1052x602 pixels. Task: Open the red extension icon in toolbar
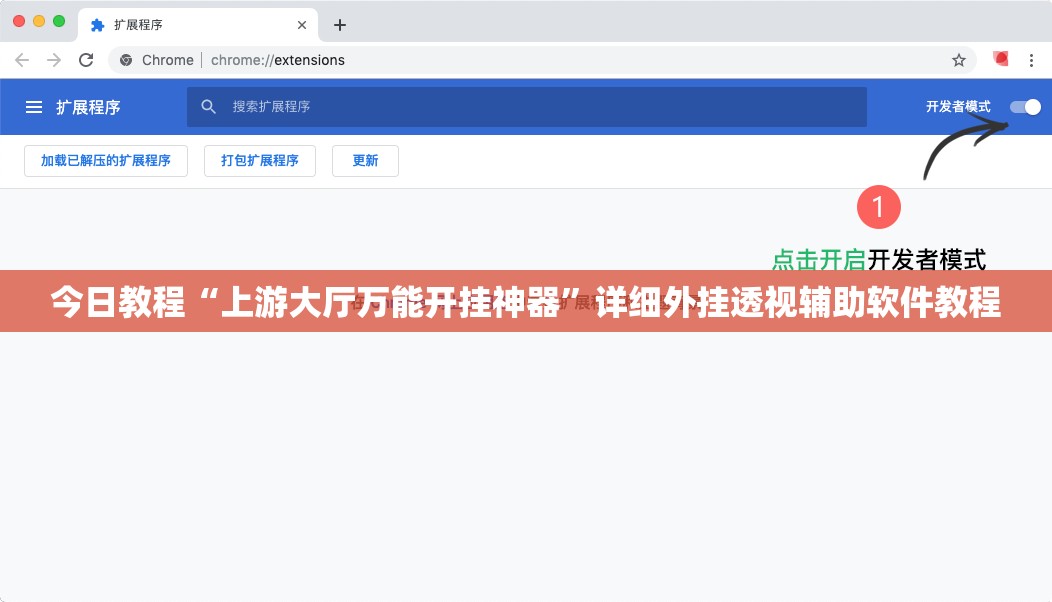click(x=1001, y=59)
